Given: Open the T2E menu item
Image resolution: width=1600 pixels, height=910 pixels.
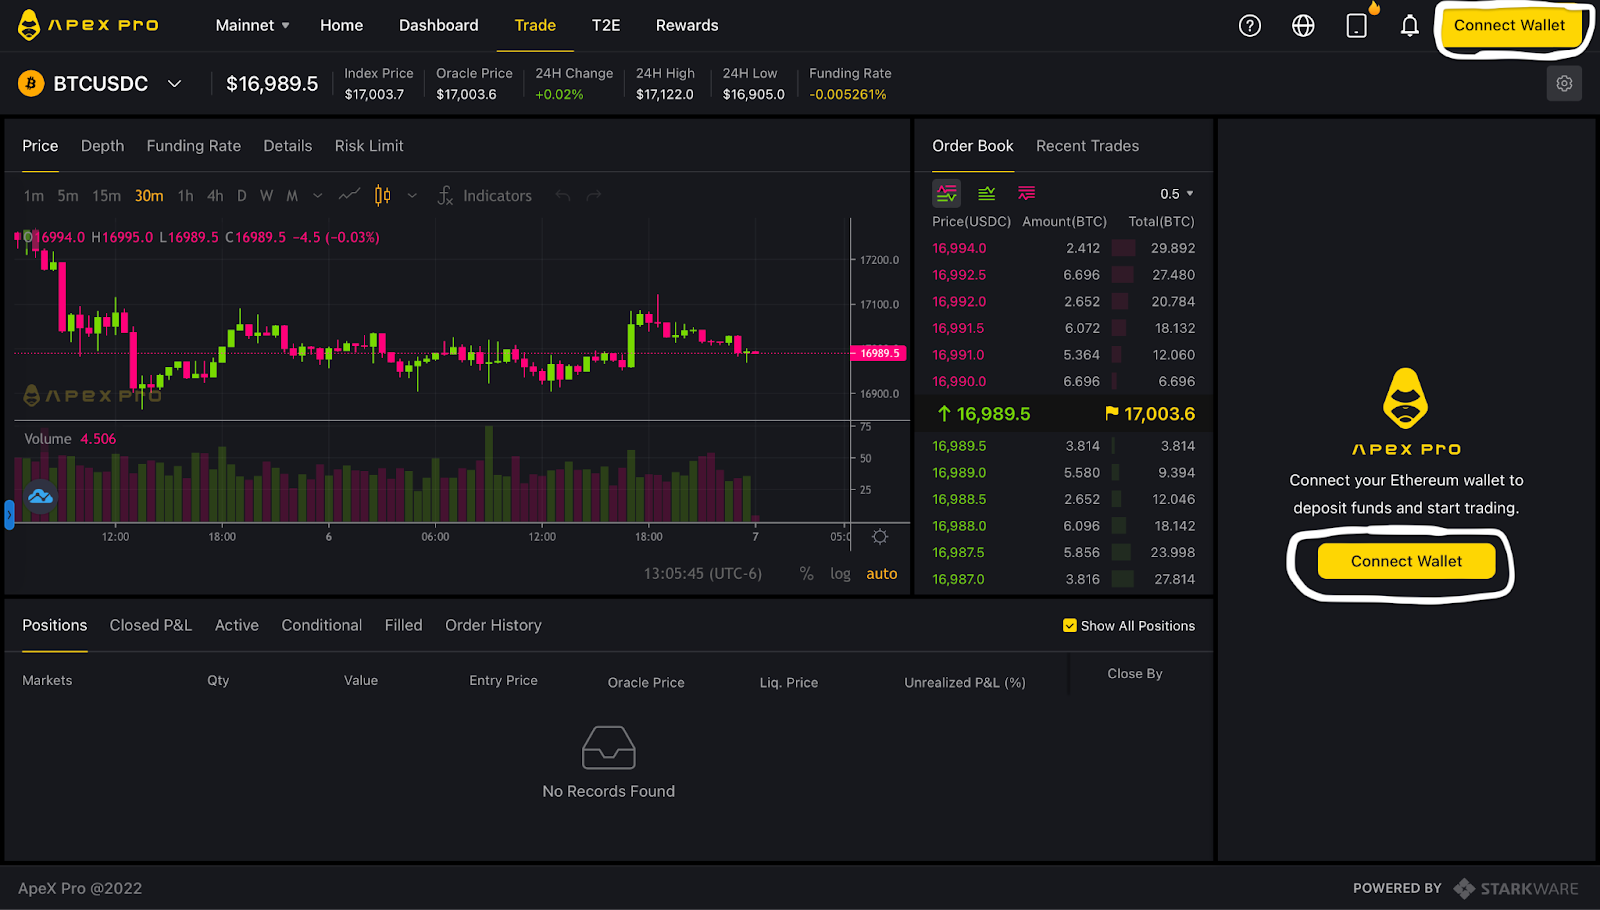Looking at the screenshot, I should 606,26.
